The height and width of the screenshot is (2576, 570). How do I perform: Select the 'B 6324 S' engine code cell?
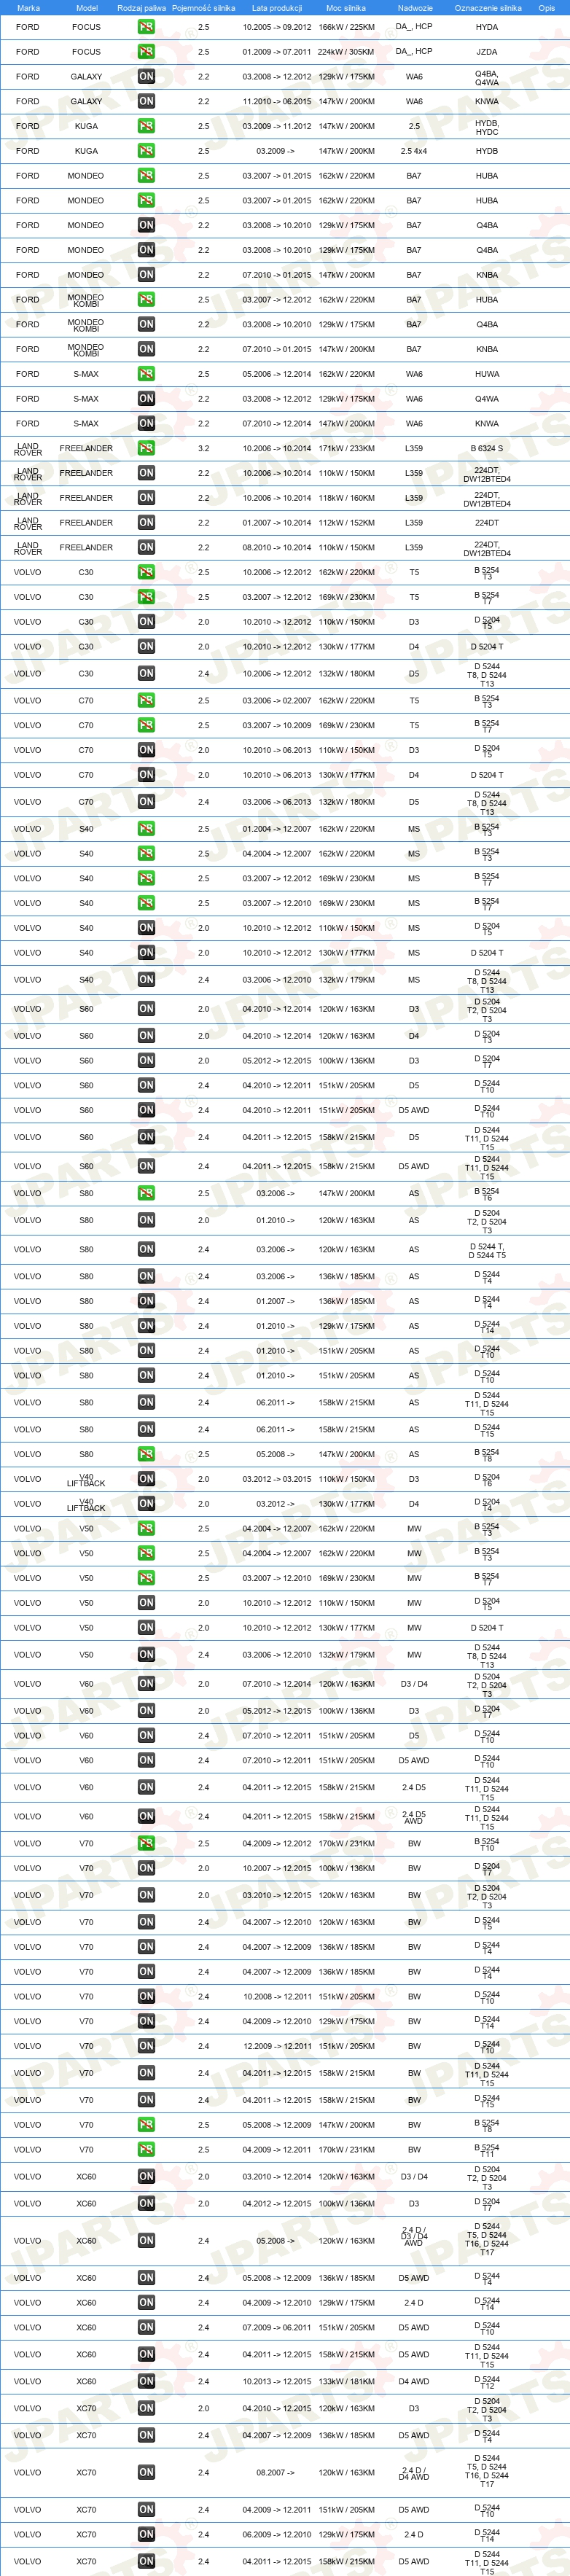pyautogui.click(x=487, y=448)
